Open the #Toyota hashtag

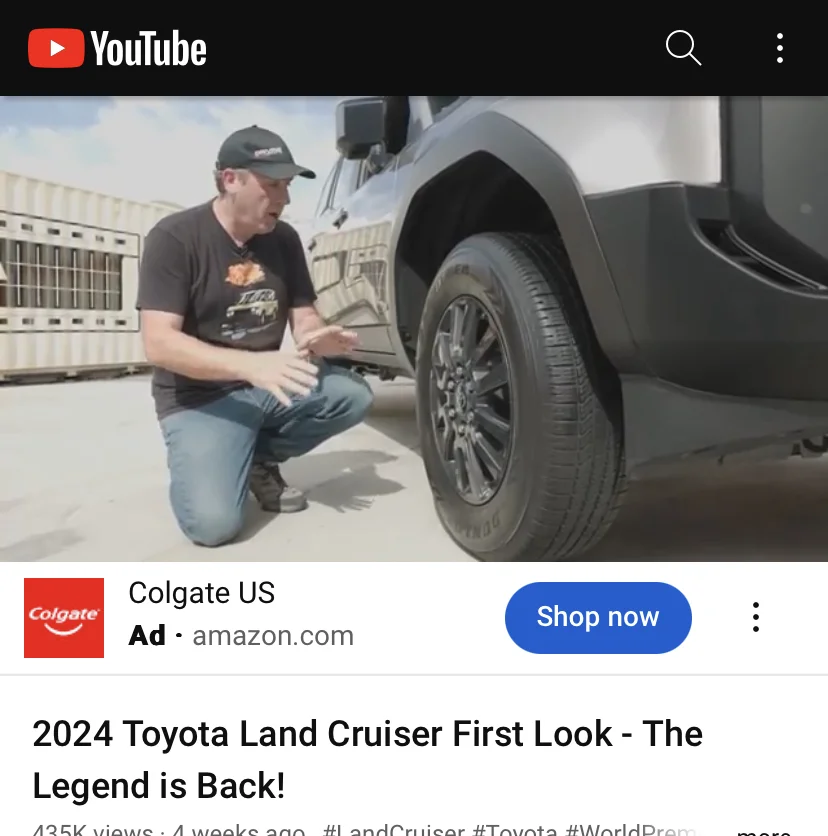point(515,830)
